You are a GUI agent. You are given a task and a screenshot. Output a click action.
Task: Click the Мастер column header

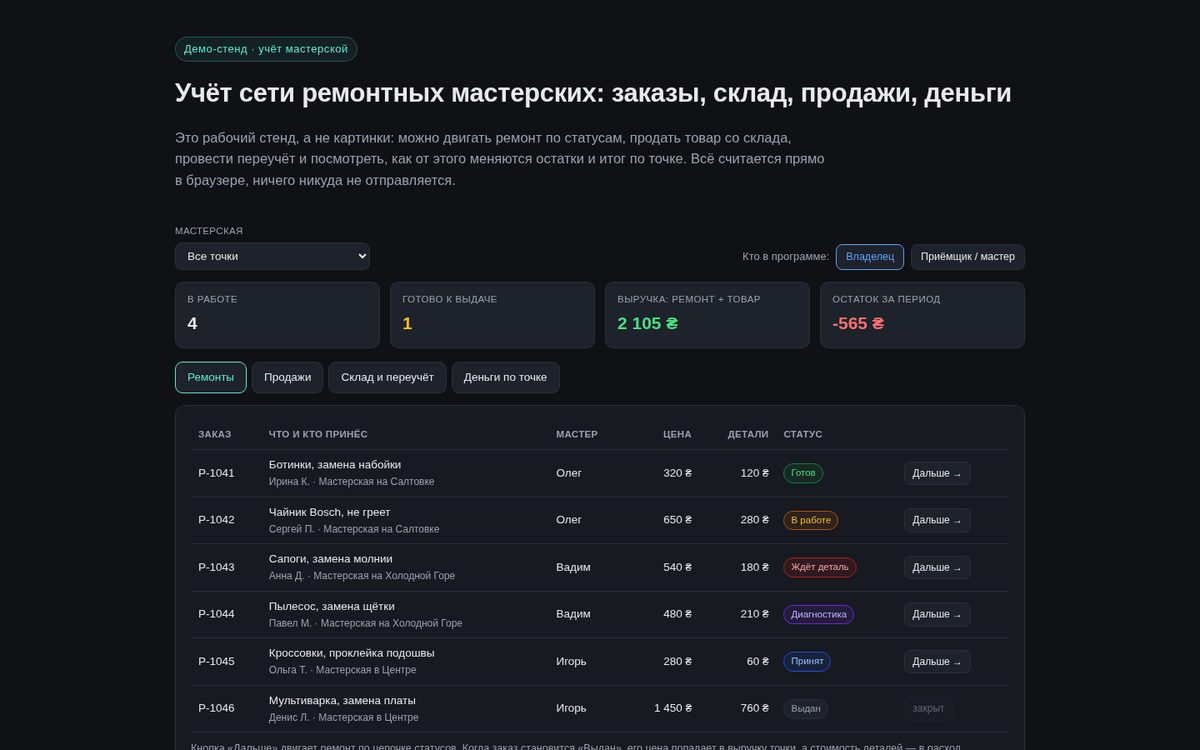(x=577, y=434)
